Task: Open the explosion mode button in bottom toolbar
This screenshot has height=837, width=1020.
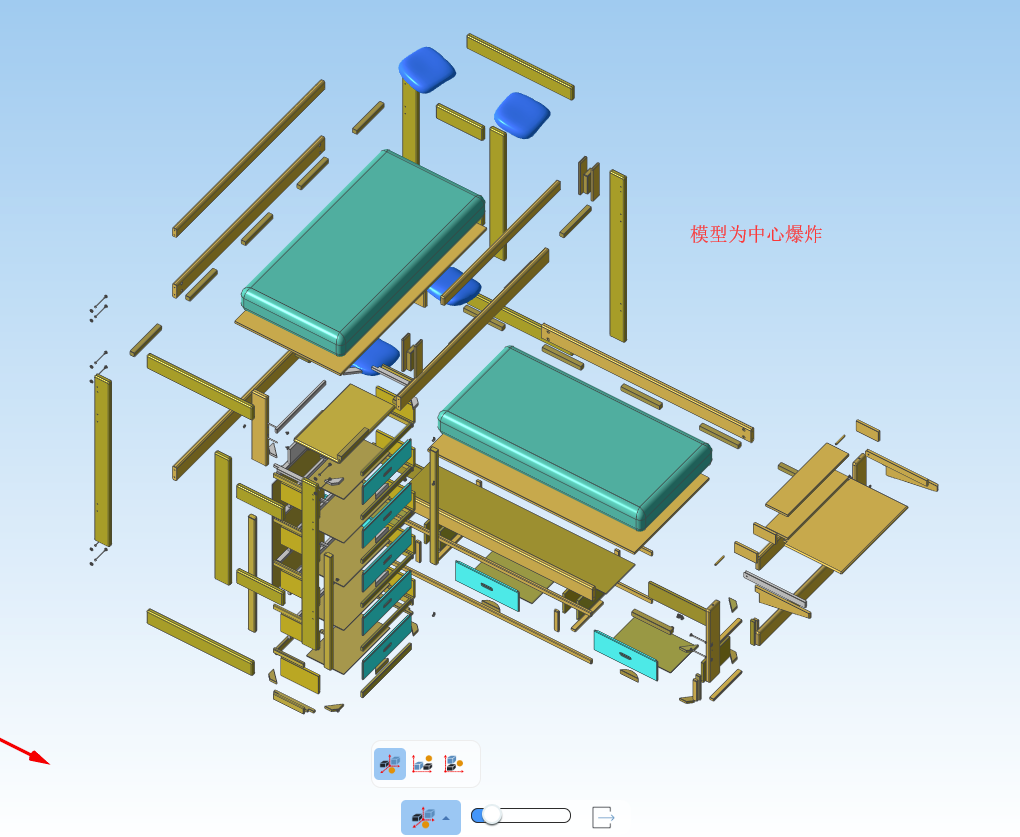Action: [x=423, y=817]
